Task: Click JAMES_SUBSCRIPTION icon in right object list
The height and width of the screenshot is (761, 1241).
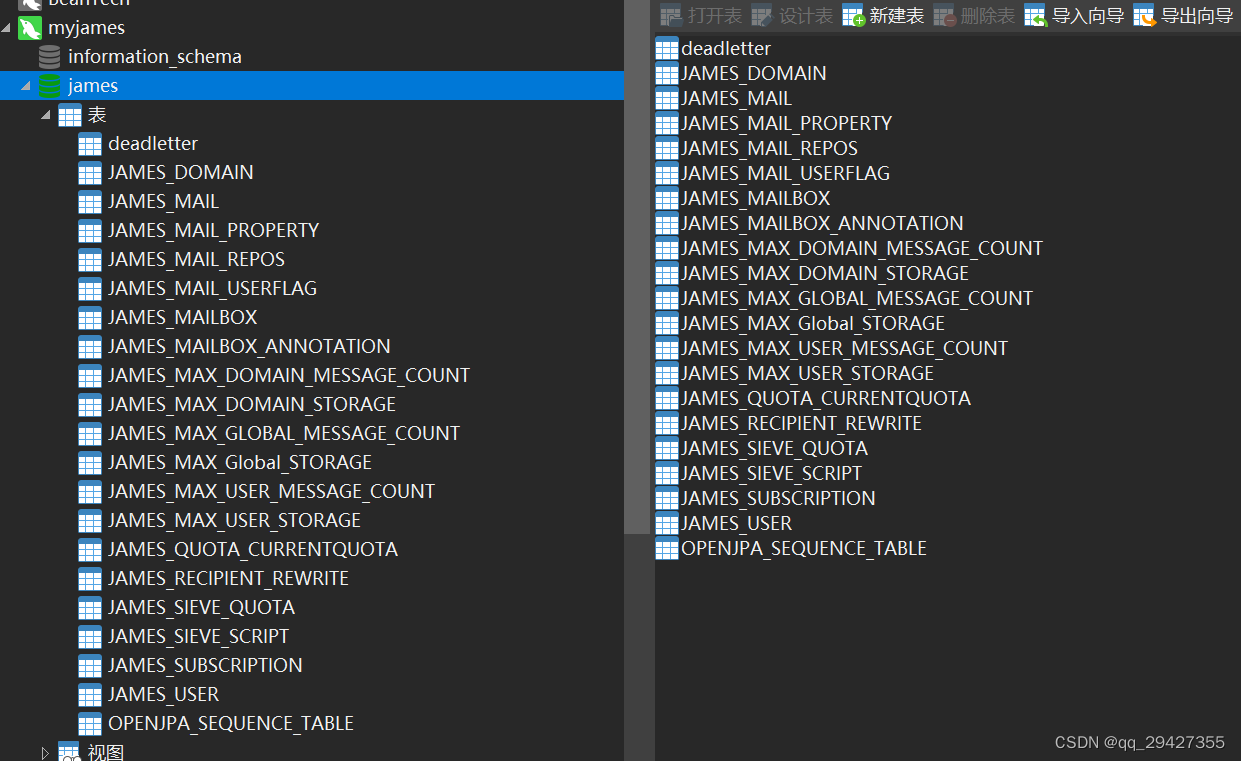Action: coord(667,498)
